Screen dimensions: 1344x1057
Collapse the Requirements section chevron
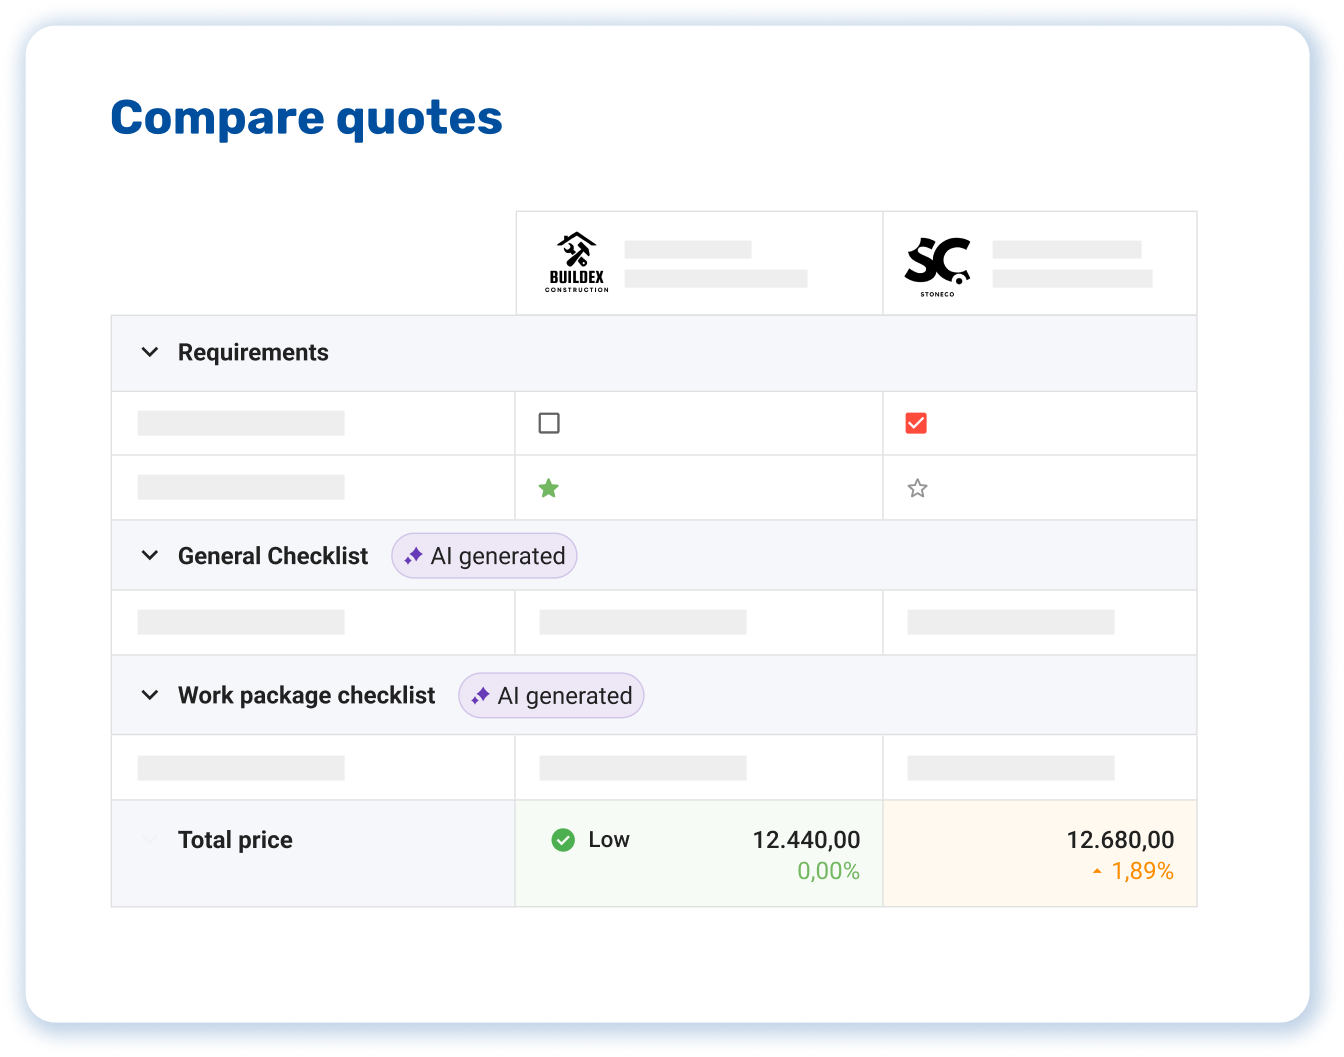point(150,352)
